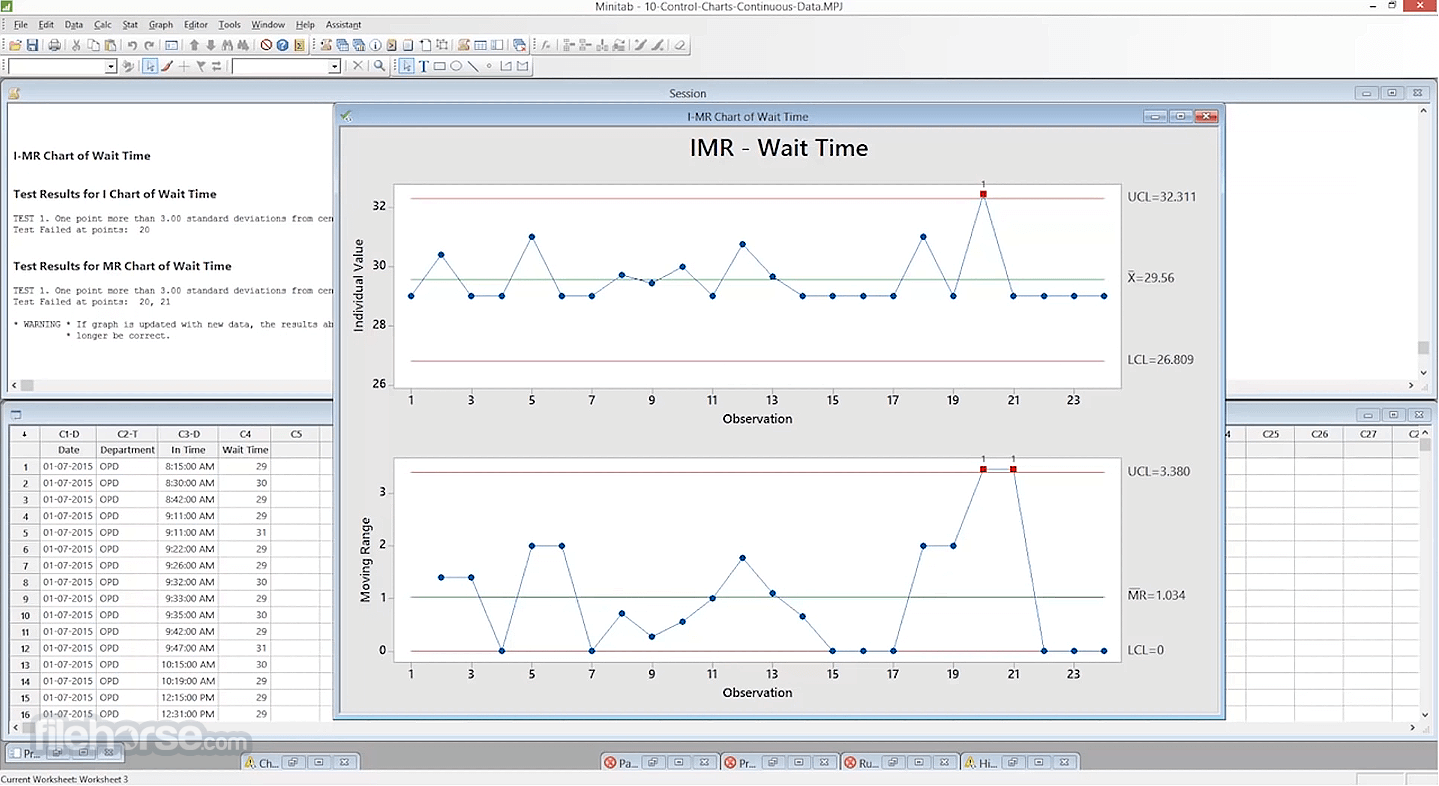Click the 'Moving Range' axis label

coord(365,560)
